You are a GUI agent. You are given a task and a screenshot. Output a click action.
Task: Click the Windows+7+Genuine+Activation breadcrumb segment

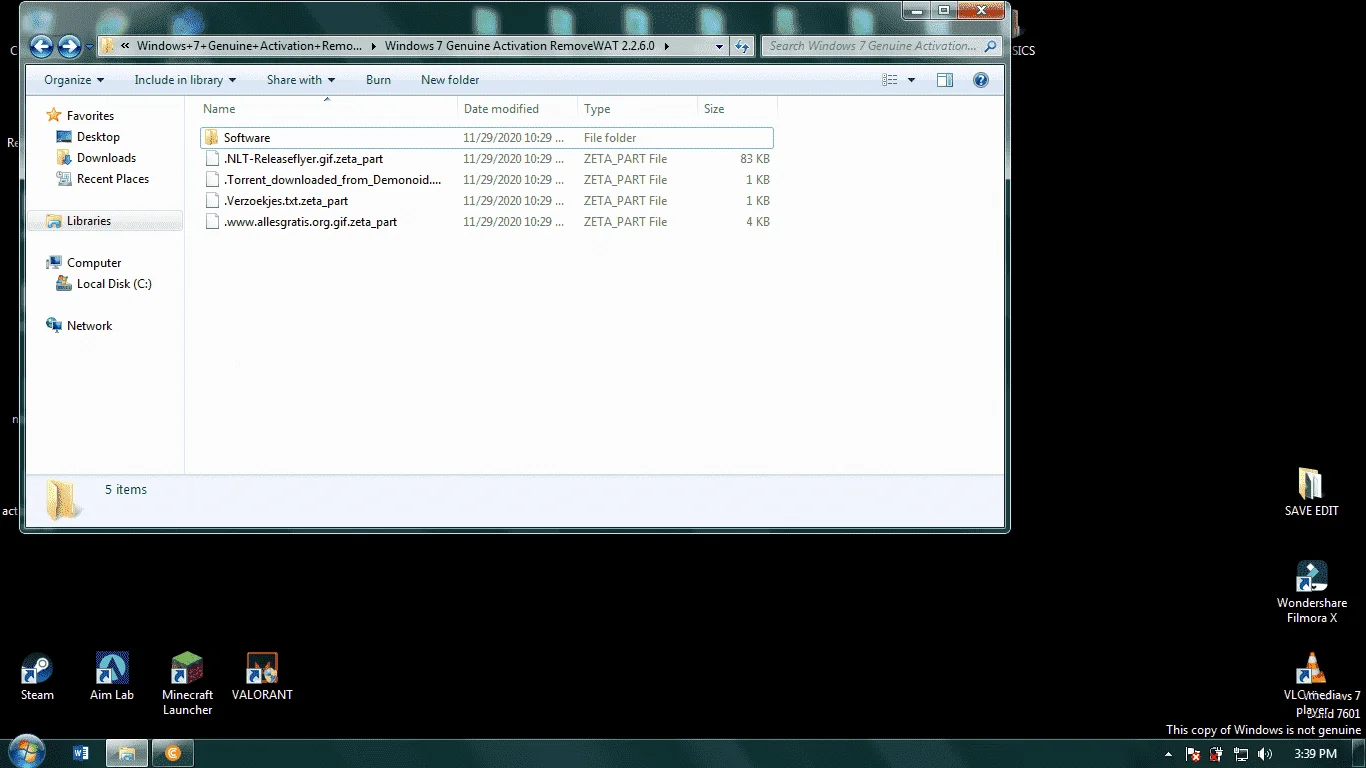[x=249, y=46]
